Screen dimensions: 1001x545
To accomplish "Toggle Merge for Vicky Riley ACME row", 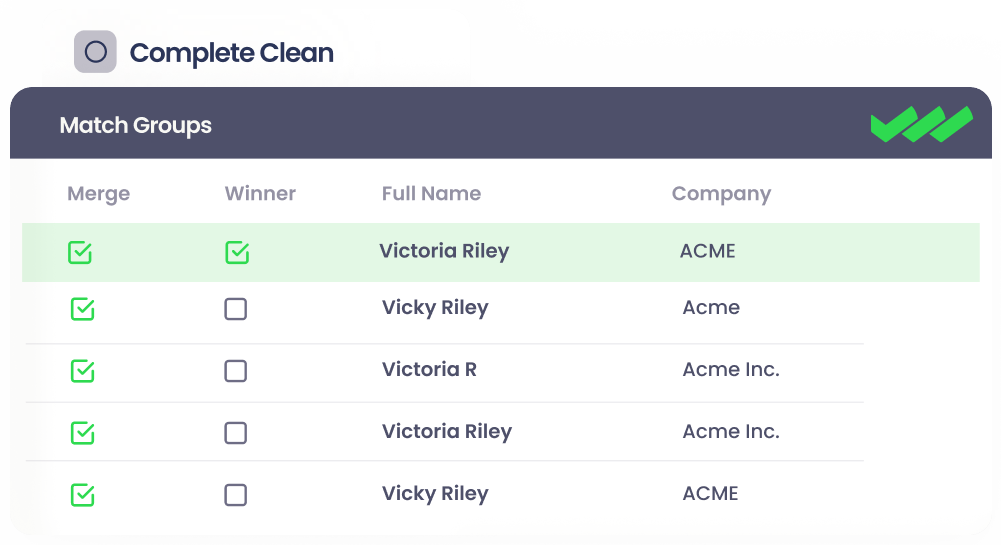I will pos(82,495).
